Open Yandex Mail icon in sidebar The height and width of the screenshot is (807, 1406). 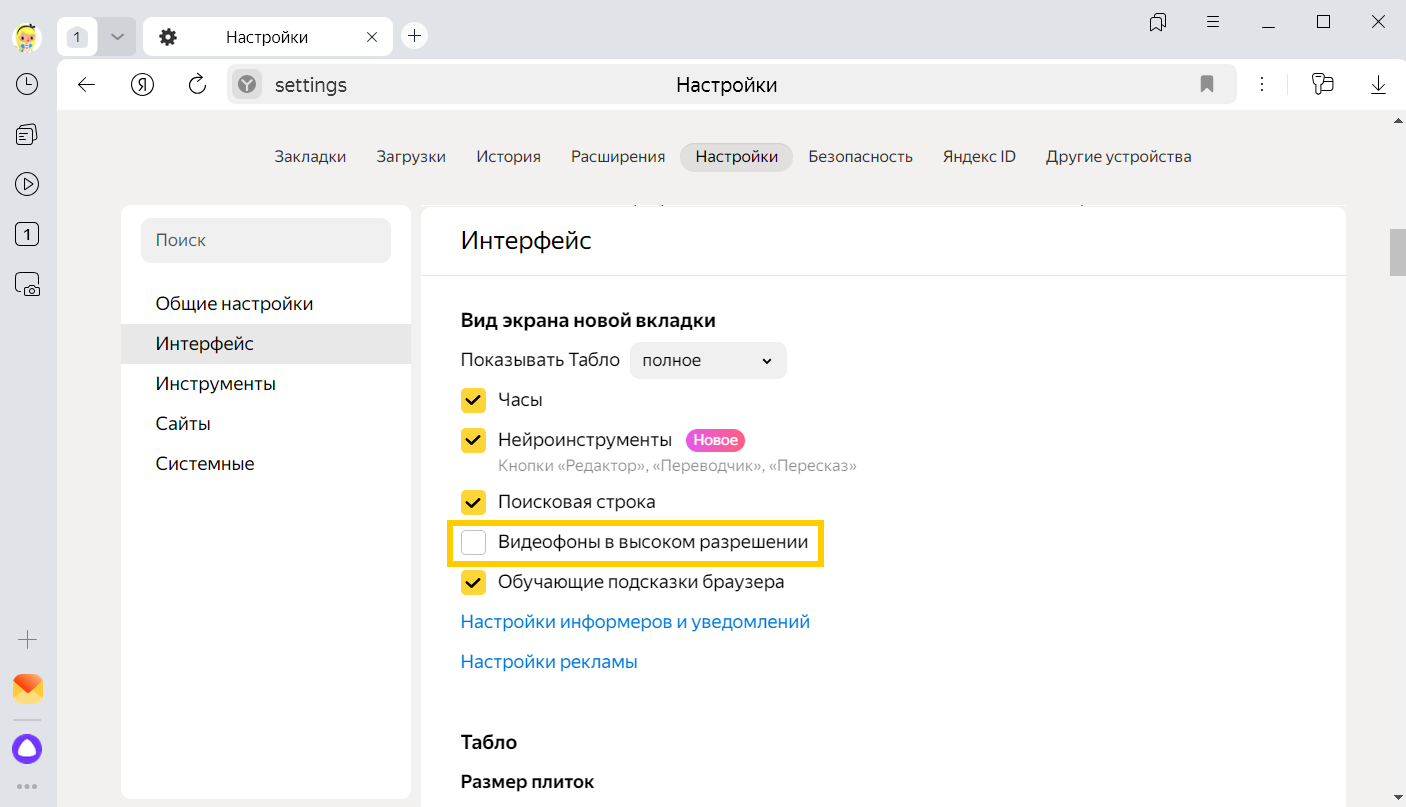coord(27,689)
